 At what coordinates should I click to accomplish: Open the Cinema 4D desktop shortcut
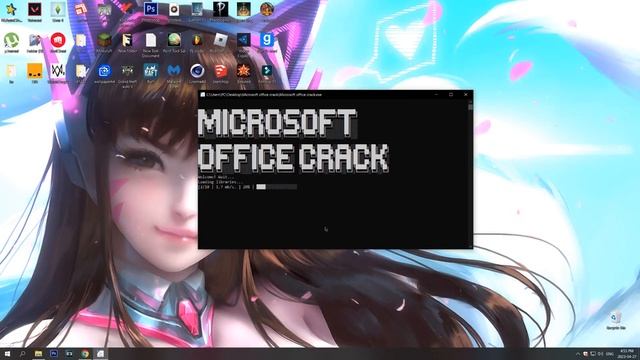click(x=197, y=71)
